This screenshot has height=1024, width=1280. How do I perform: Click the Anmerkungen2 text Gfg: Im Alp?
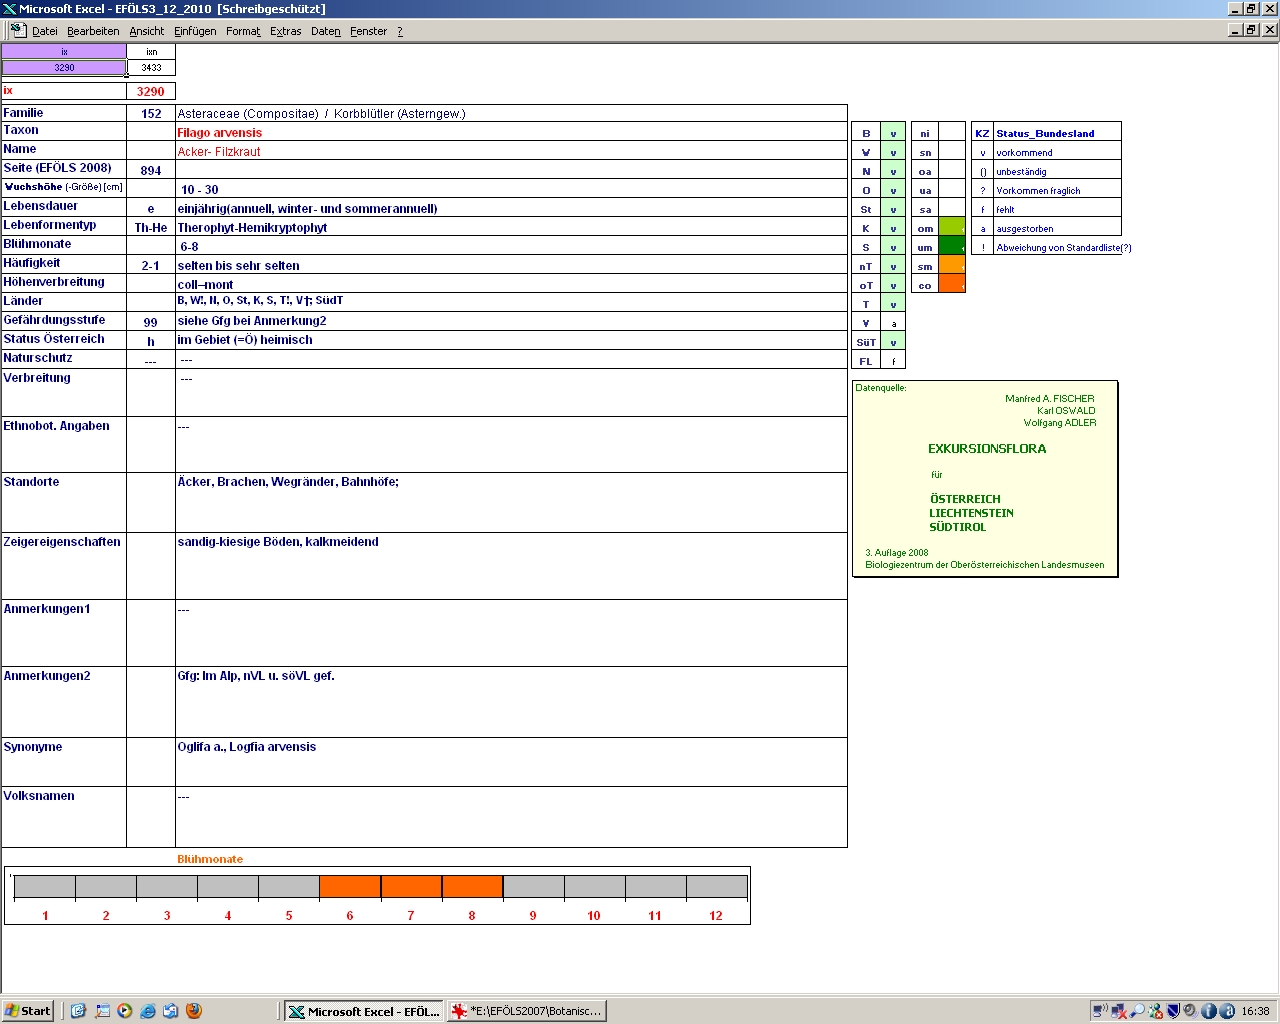click(x=256, y=676)
